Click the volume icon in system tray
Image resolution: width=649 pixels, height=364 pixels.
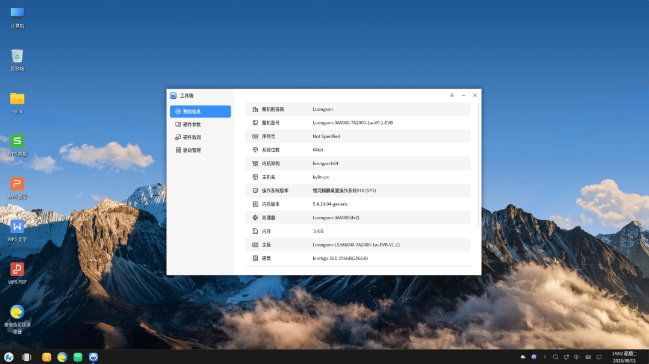pyautogui.click(x=577, y=357)
